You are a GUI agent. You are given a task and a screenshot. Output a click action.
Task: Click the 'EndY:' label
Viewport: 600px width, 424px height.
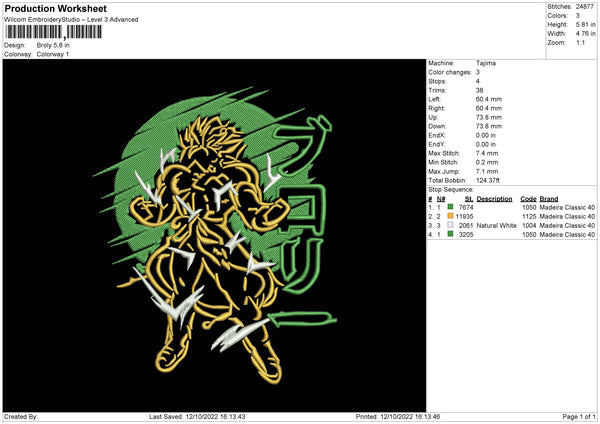[x=437, y=144]
